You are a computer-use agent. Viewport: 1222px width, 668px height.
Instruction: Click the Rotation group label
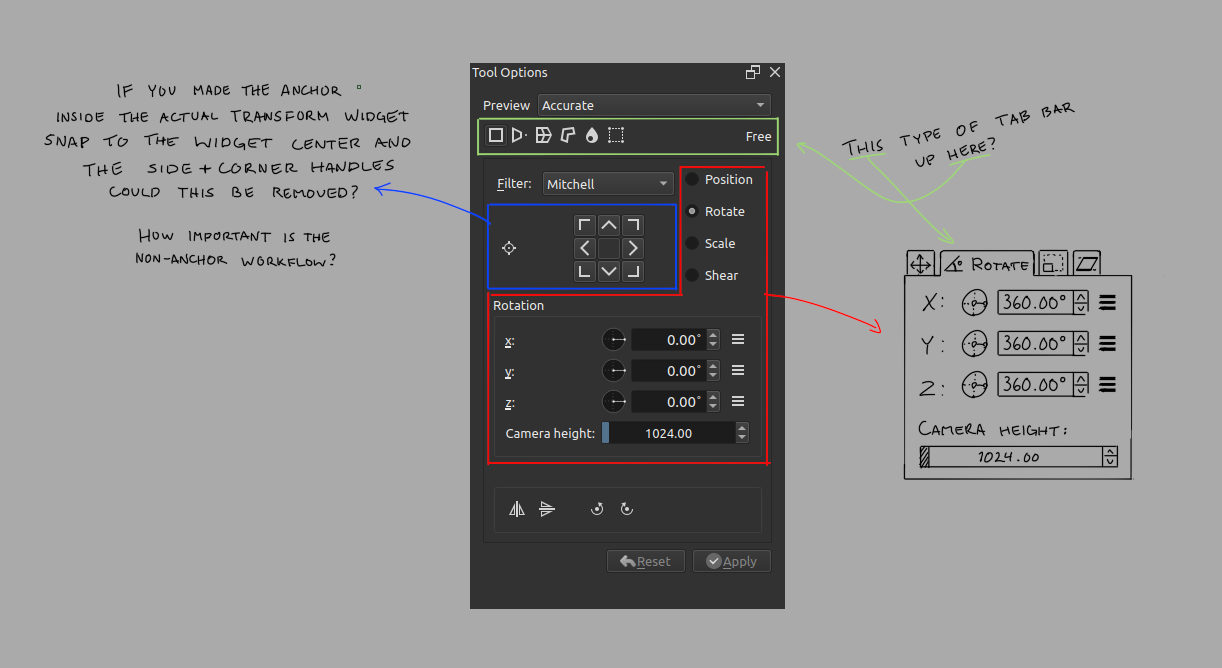pyautogui.click(x=518, y=305)
